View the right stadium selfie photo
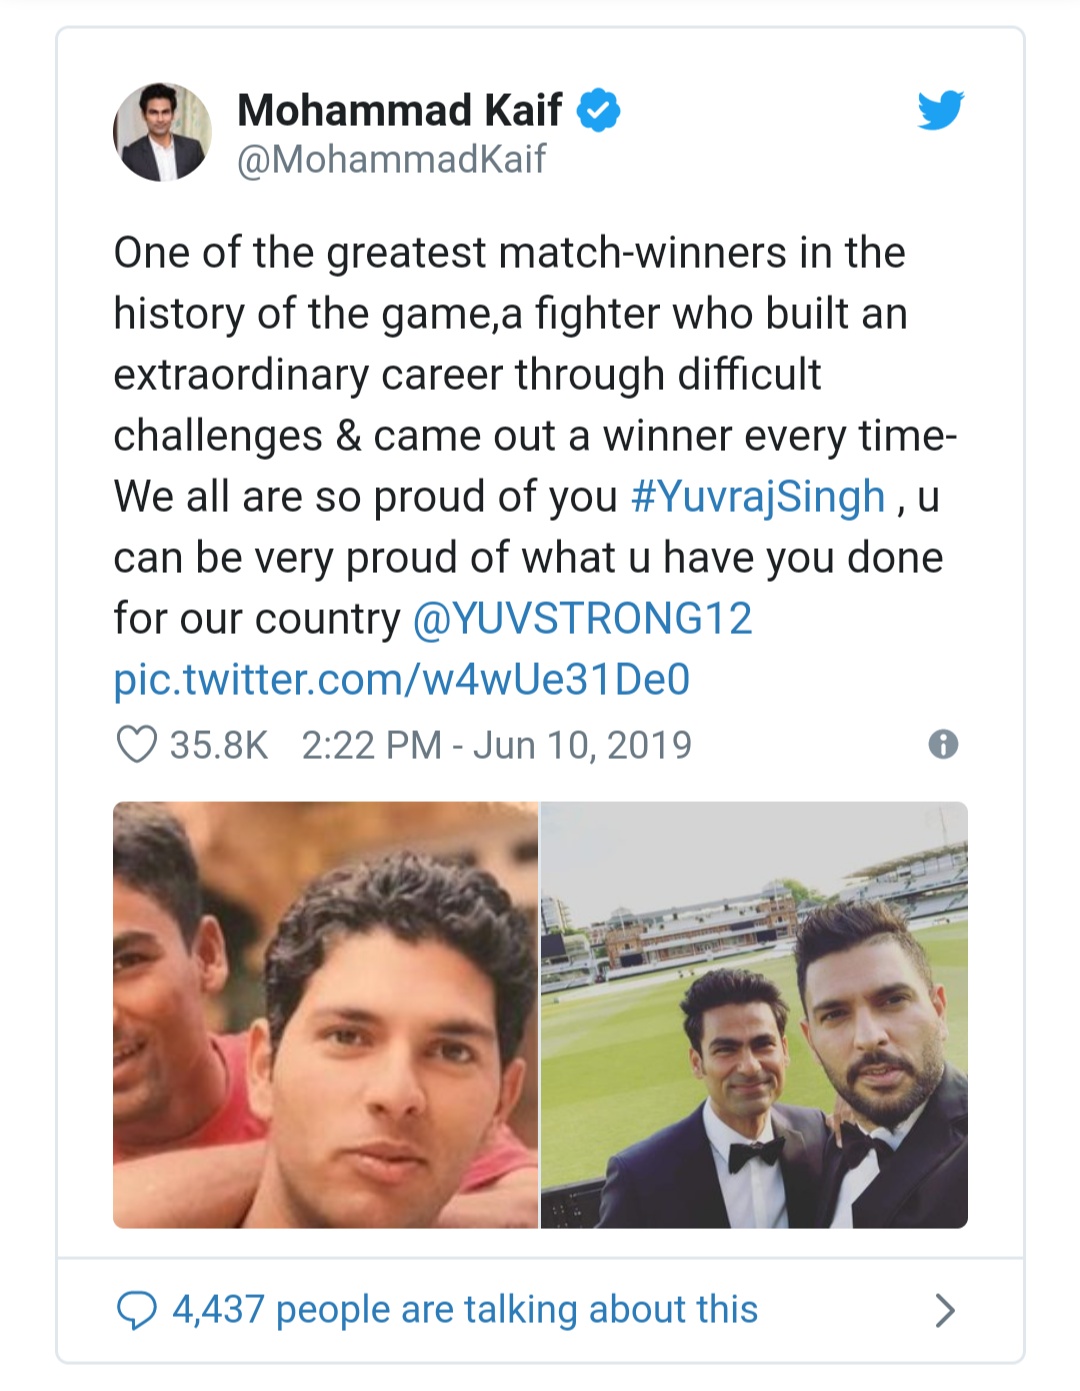The height and width of the screenshot is (1391, 1080). (x=754, y=1015)
